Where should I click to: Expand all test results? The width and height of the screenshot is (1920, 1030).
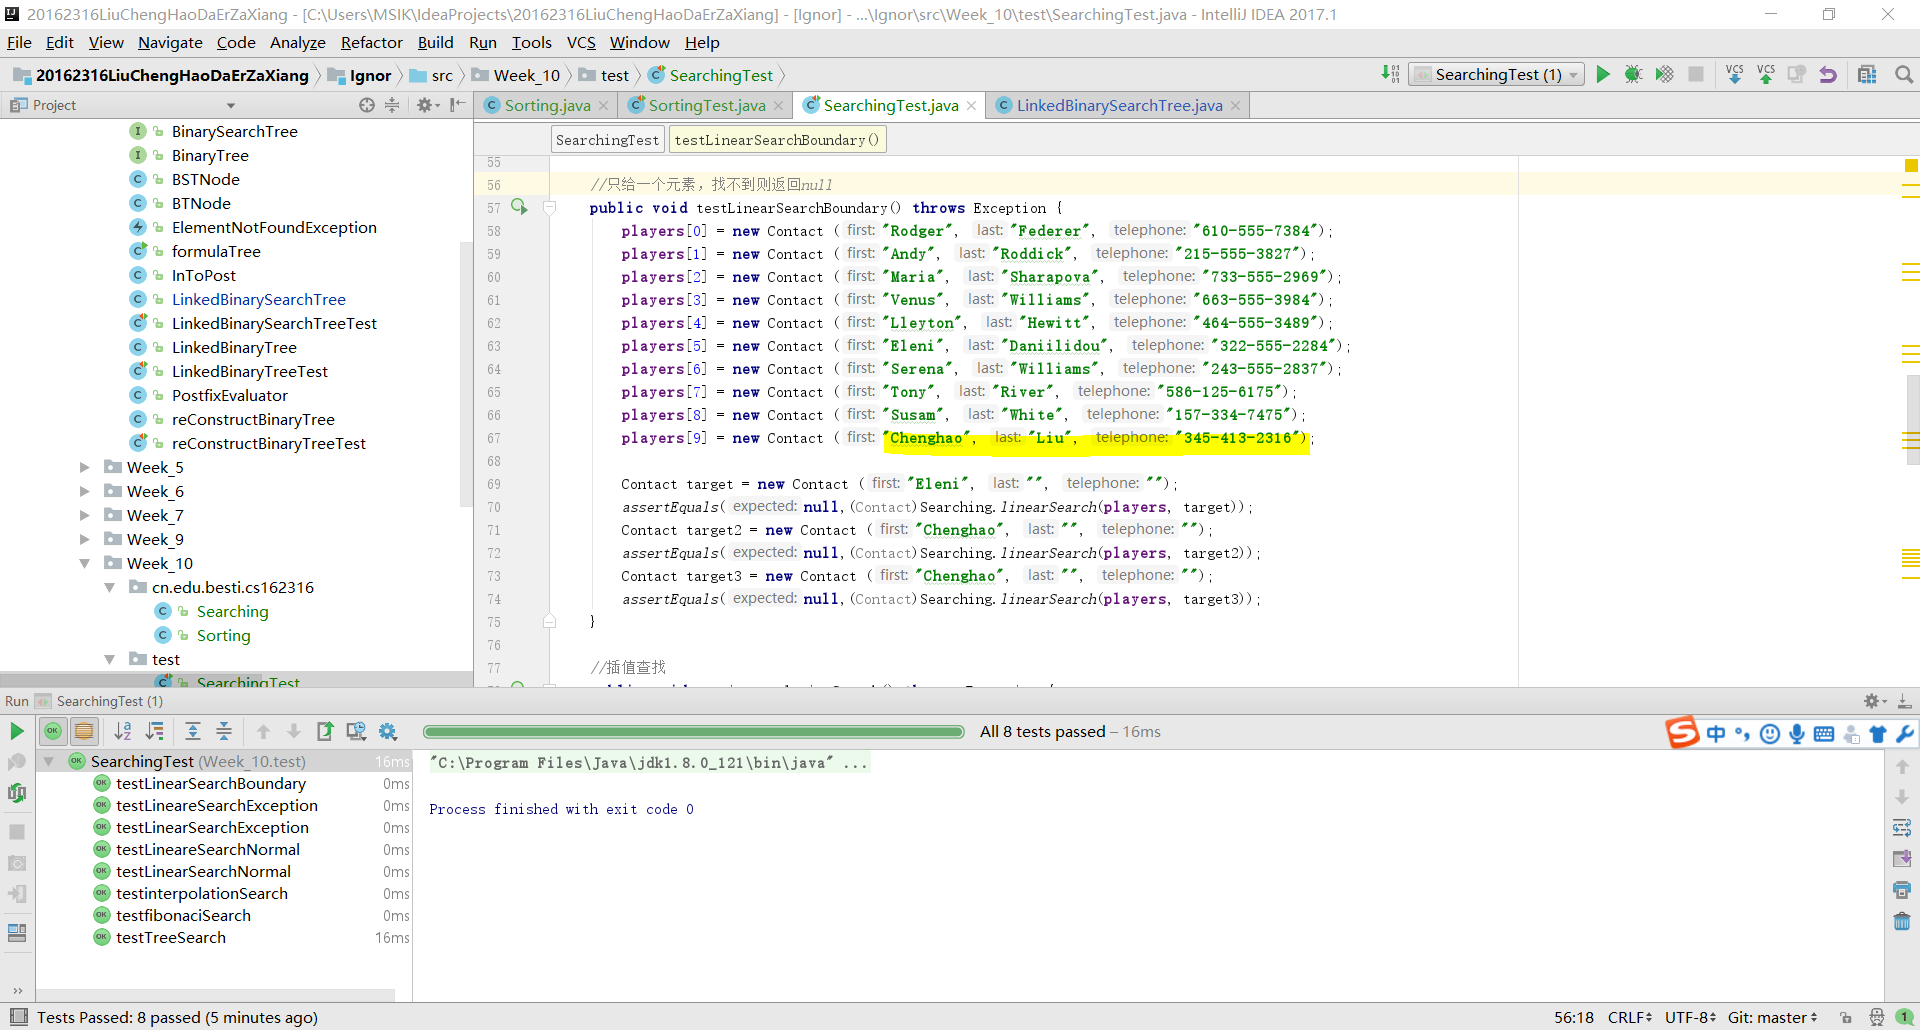click(x=193, y=731)
